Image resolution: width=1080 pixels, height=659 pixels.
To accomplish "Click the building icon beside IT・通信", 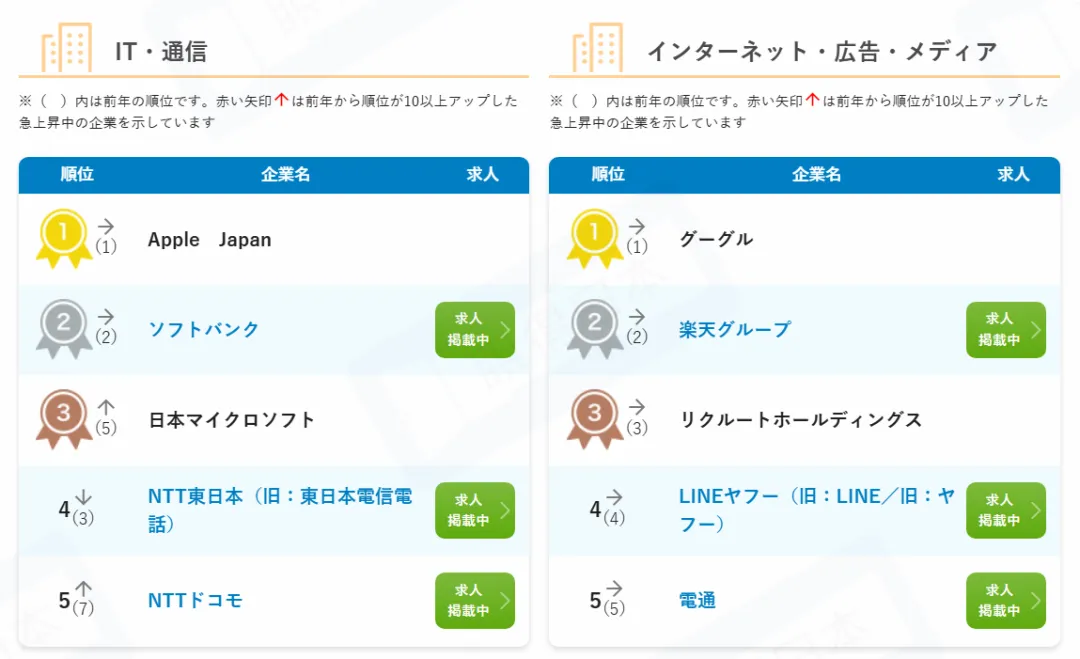I will [x=66, y=47].
